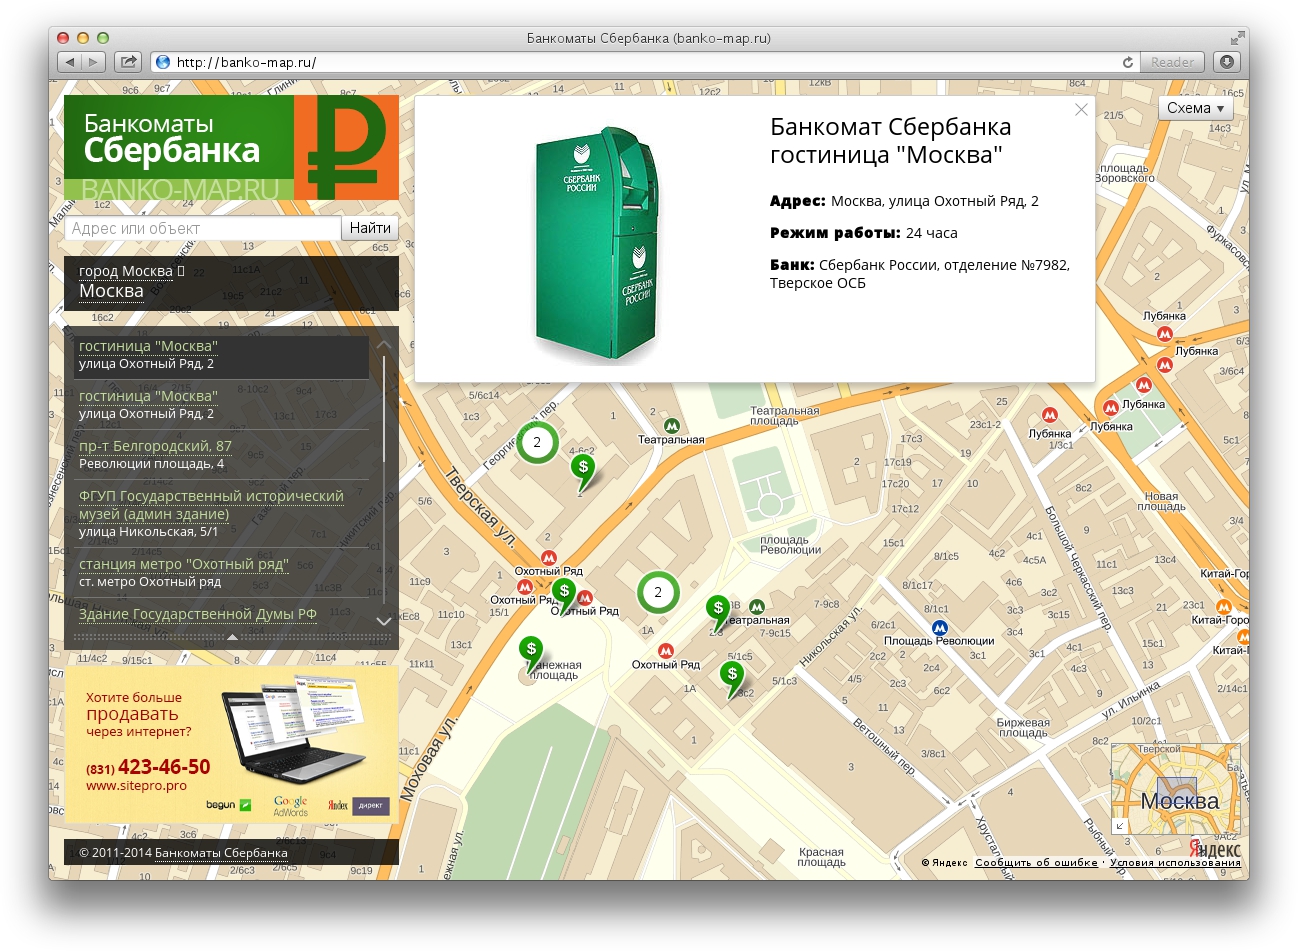Select the $ ATM marker on Манежная площадь
Screen dimensions: 1298x951
pos(531,653)
